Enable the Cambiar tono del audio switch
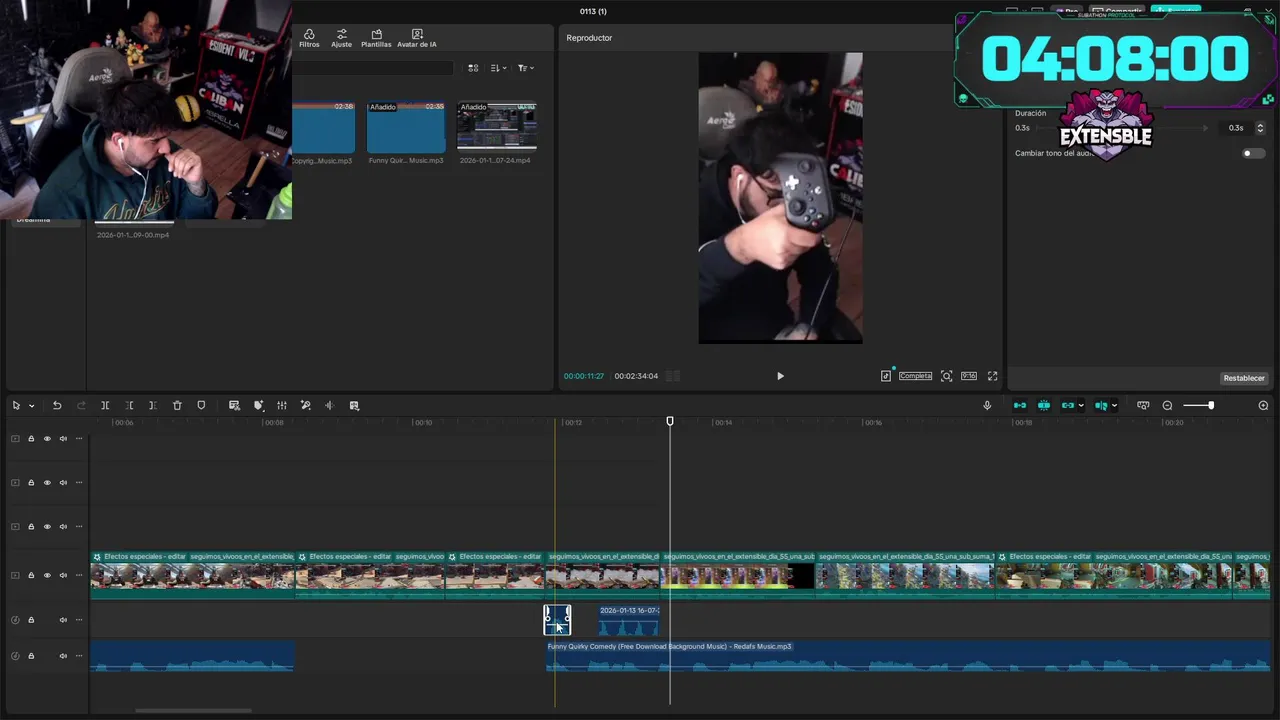This screenshot has width=1280, height=720. pos(1253,153)
